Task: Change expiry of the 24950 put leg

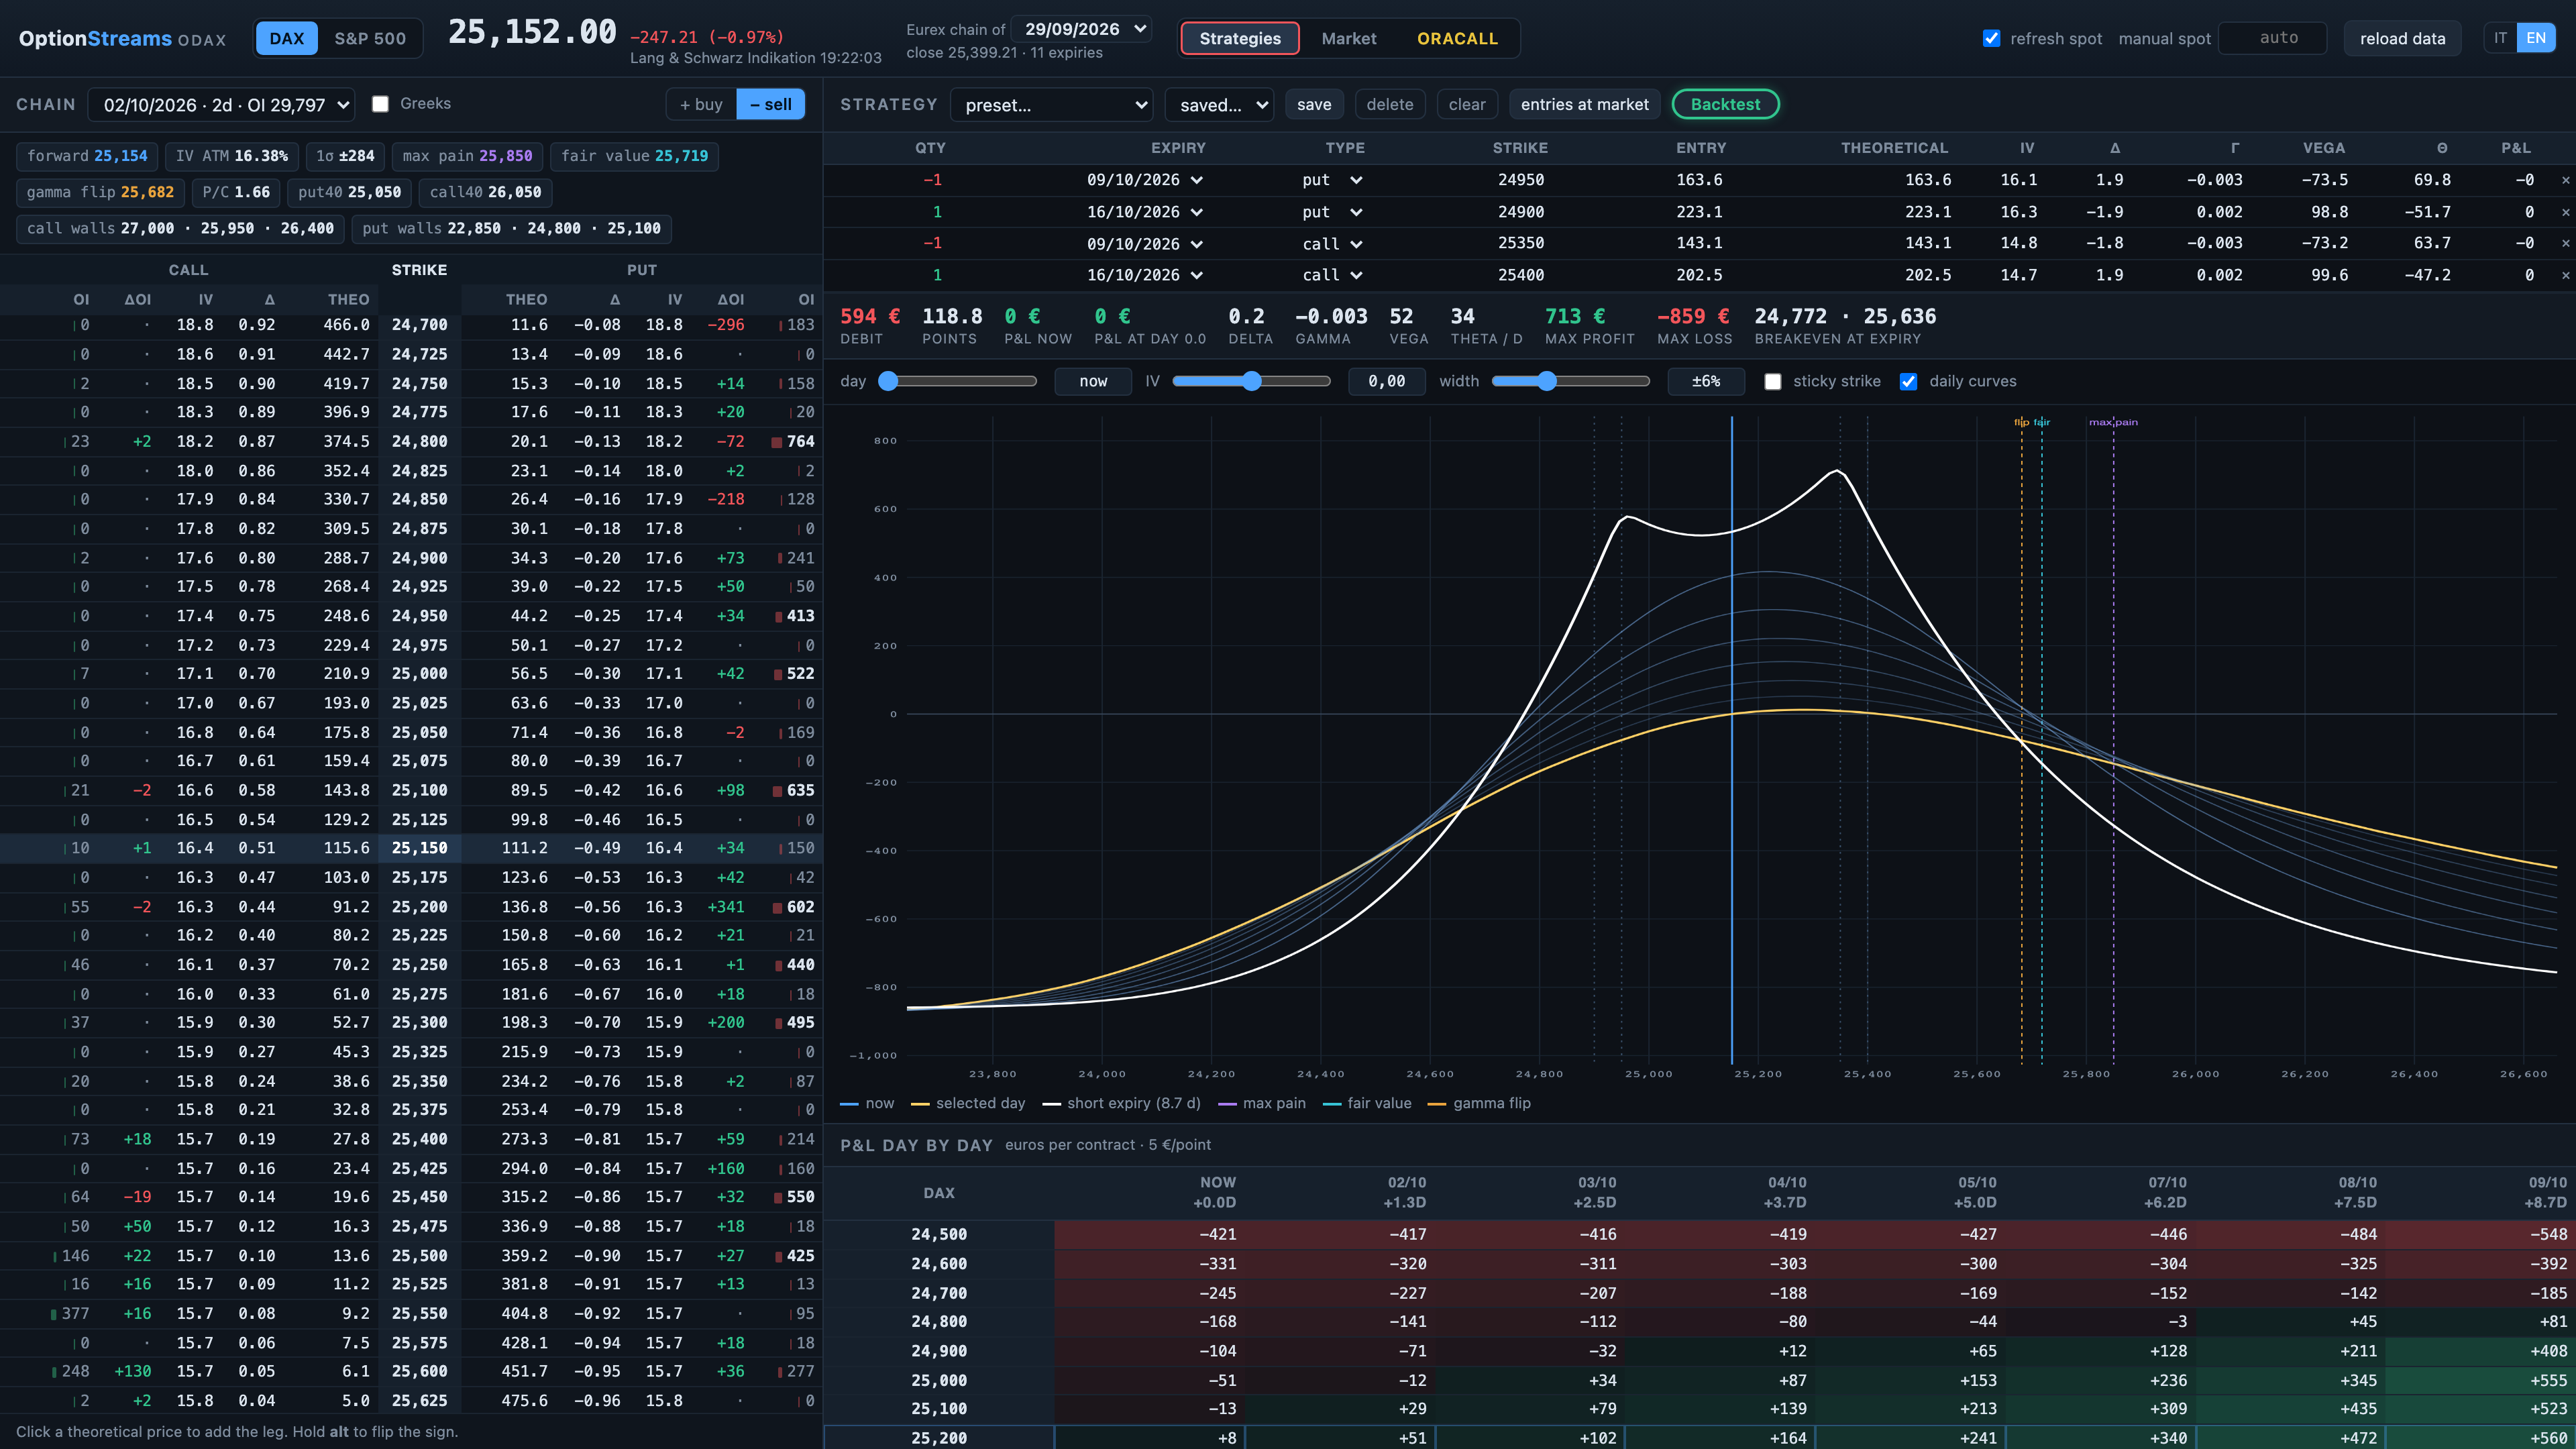Action: (1144, 180)
